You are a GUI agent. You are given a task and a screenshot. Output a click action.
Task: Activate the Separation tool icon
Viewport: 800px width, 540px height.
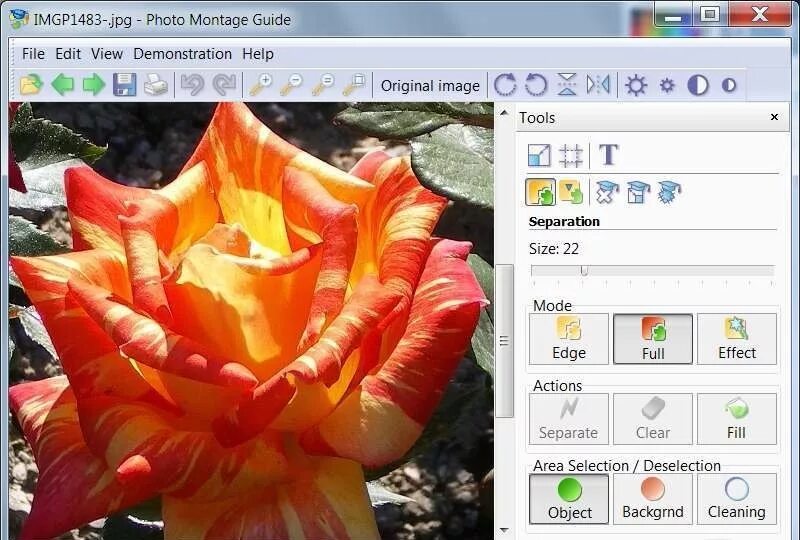[x=541, y=192]
